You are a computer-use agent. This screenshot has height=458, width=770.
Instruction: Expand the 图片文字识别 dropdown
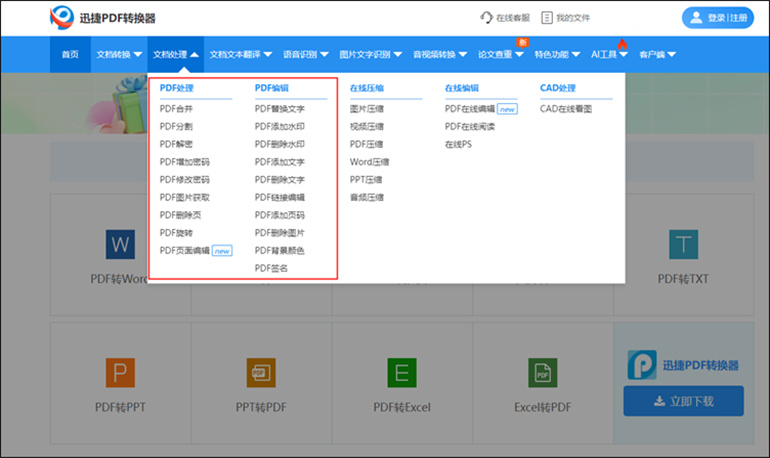coord(371,54)
